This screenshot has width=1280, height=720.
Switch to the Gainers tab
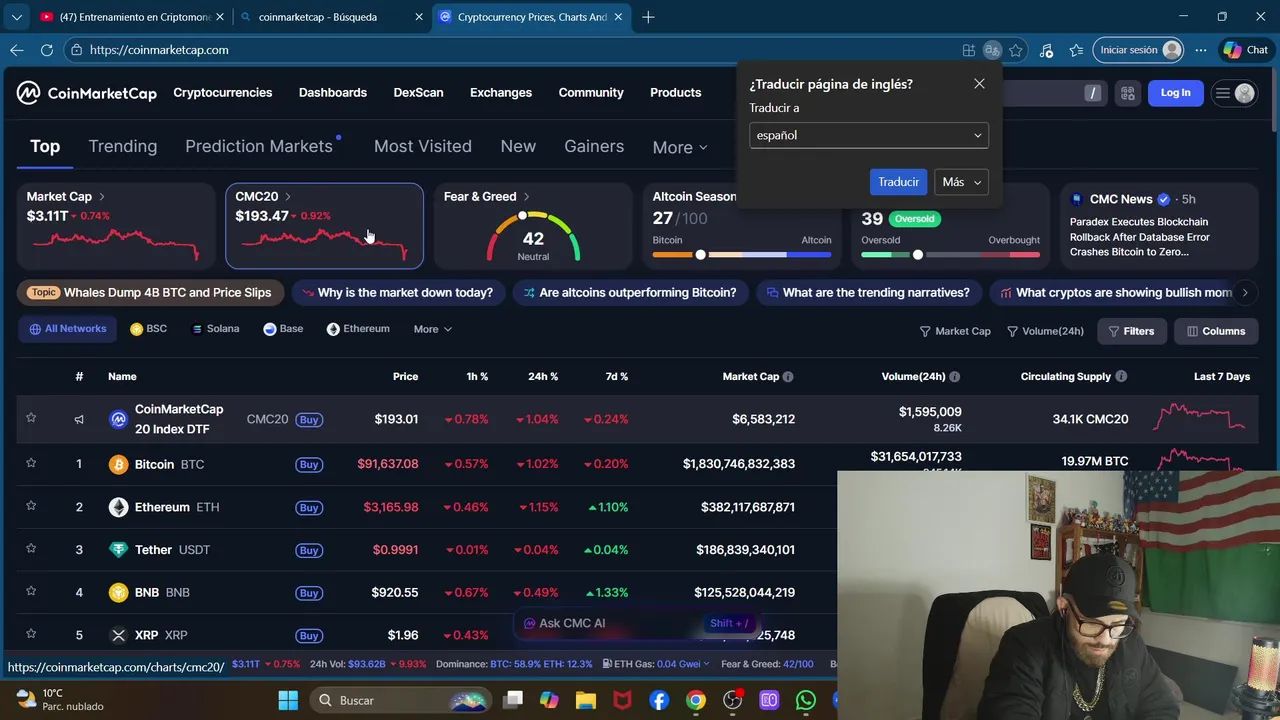click(594, 146)
